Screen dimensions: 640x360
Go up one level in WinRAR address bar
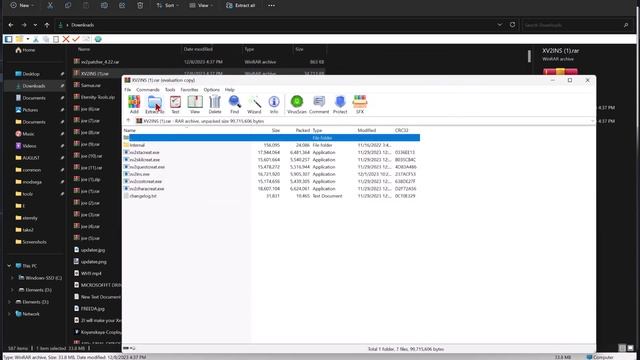pyautogui.click(x=128, y=121)
